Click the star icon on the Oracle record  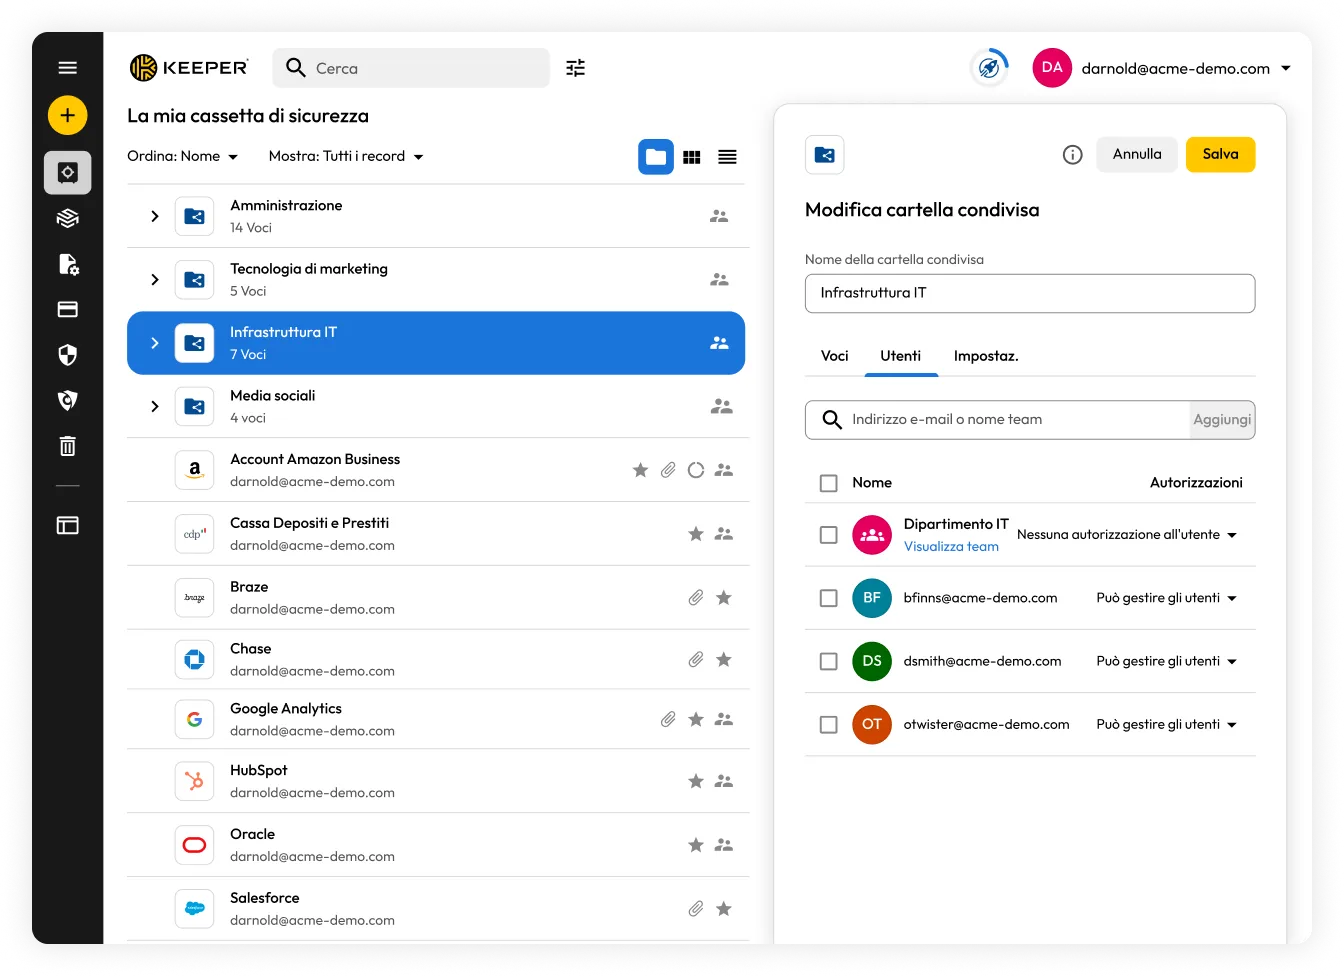pyautogui.click(x=696, y=845)
